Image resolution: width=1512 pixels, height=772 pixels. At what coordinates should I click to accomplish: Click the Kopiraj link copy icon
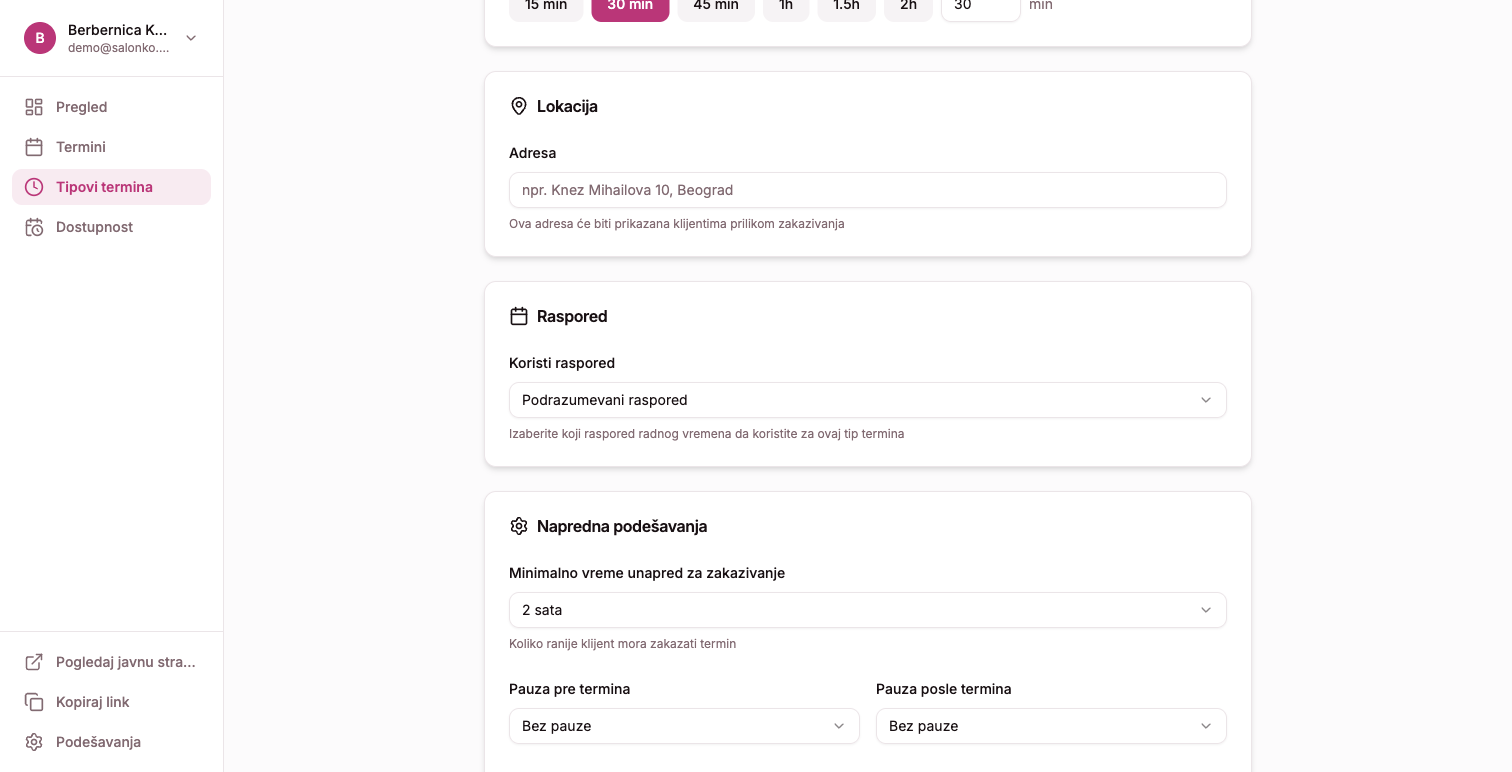pos(34,702)
